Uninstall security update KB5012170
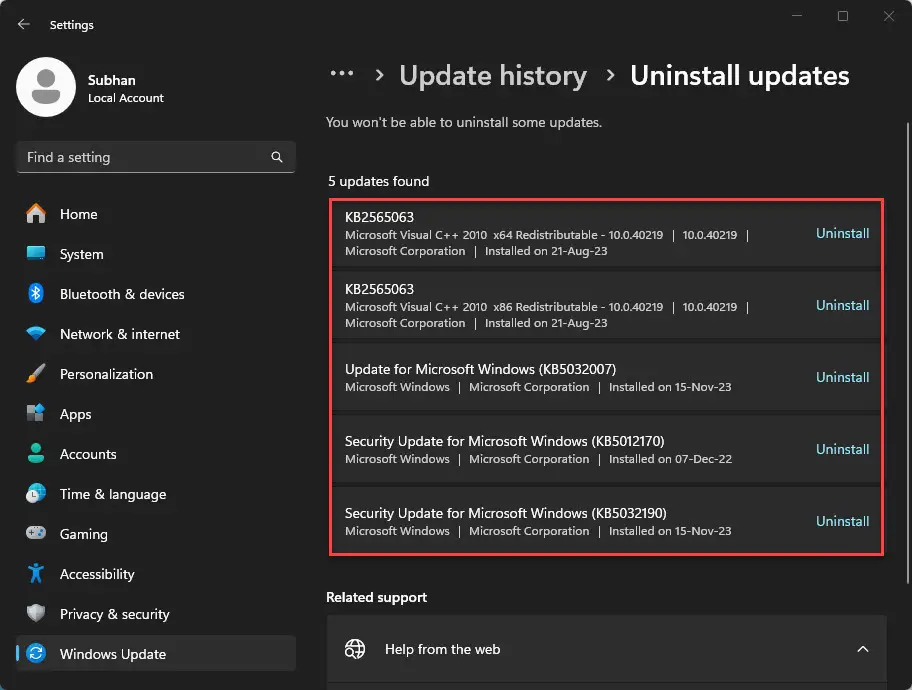This screenshot has width=912, height=690. [842, 449]
